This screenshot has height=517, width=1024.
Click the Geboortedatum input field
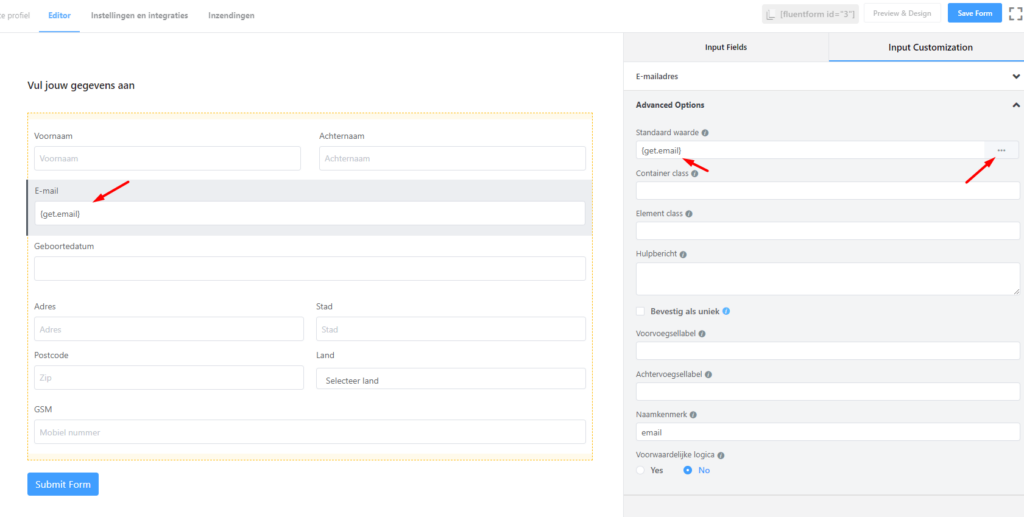click(x=310, y=268)
